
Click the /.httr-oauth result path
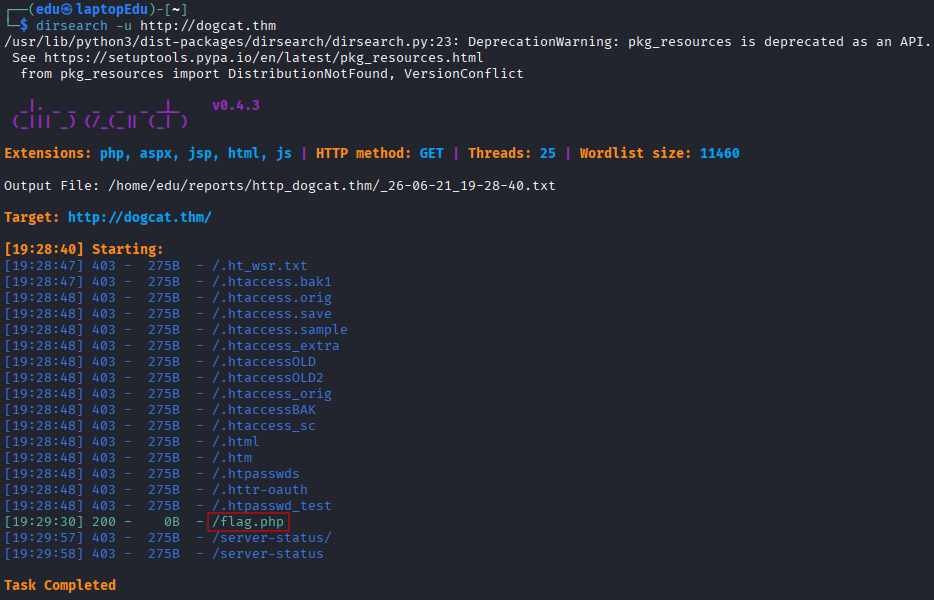point(260,489)
